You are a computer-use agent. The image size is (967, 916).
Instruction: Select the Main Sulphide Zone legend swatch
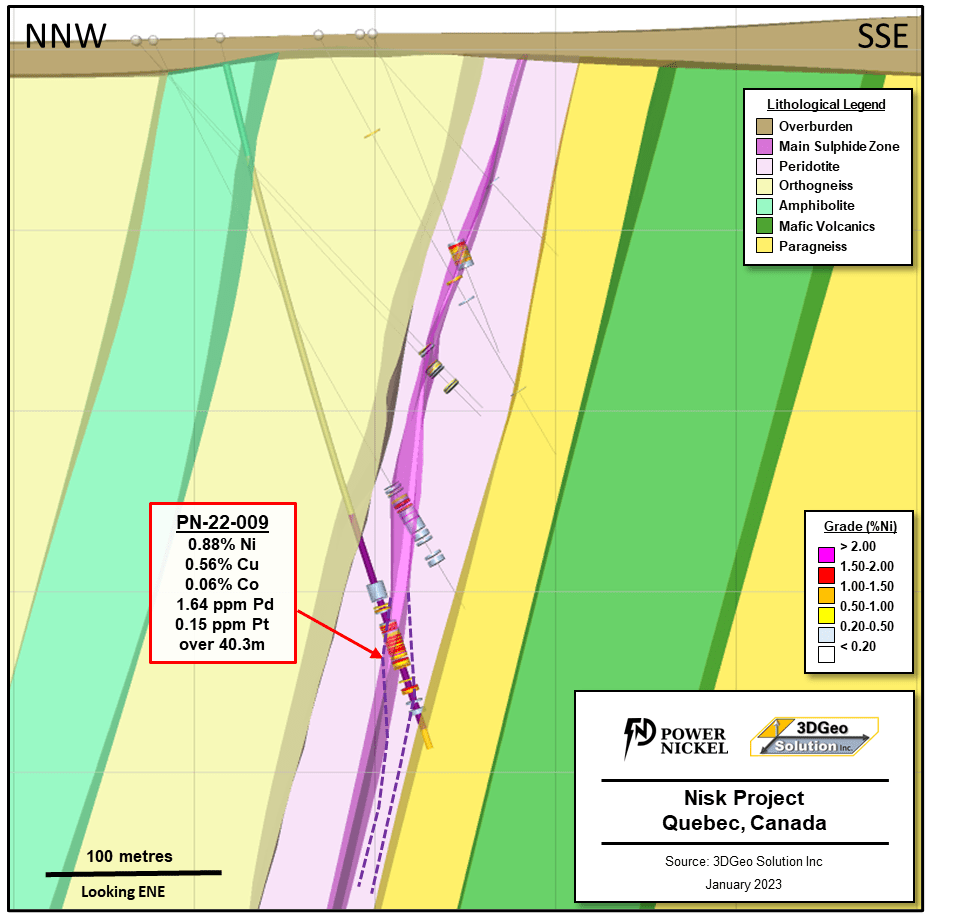click(765, 147)
